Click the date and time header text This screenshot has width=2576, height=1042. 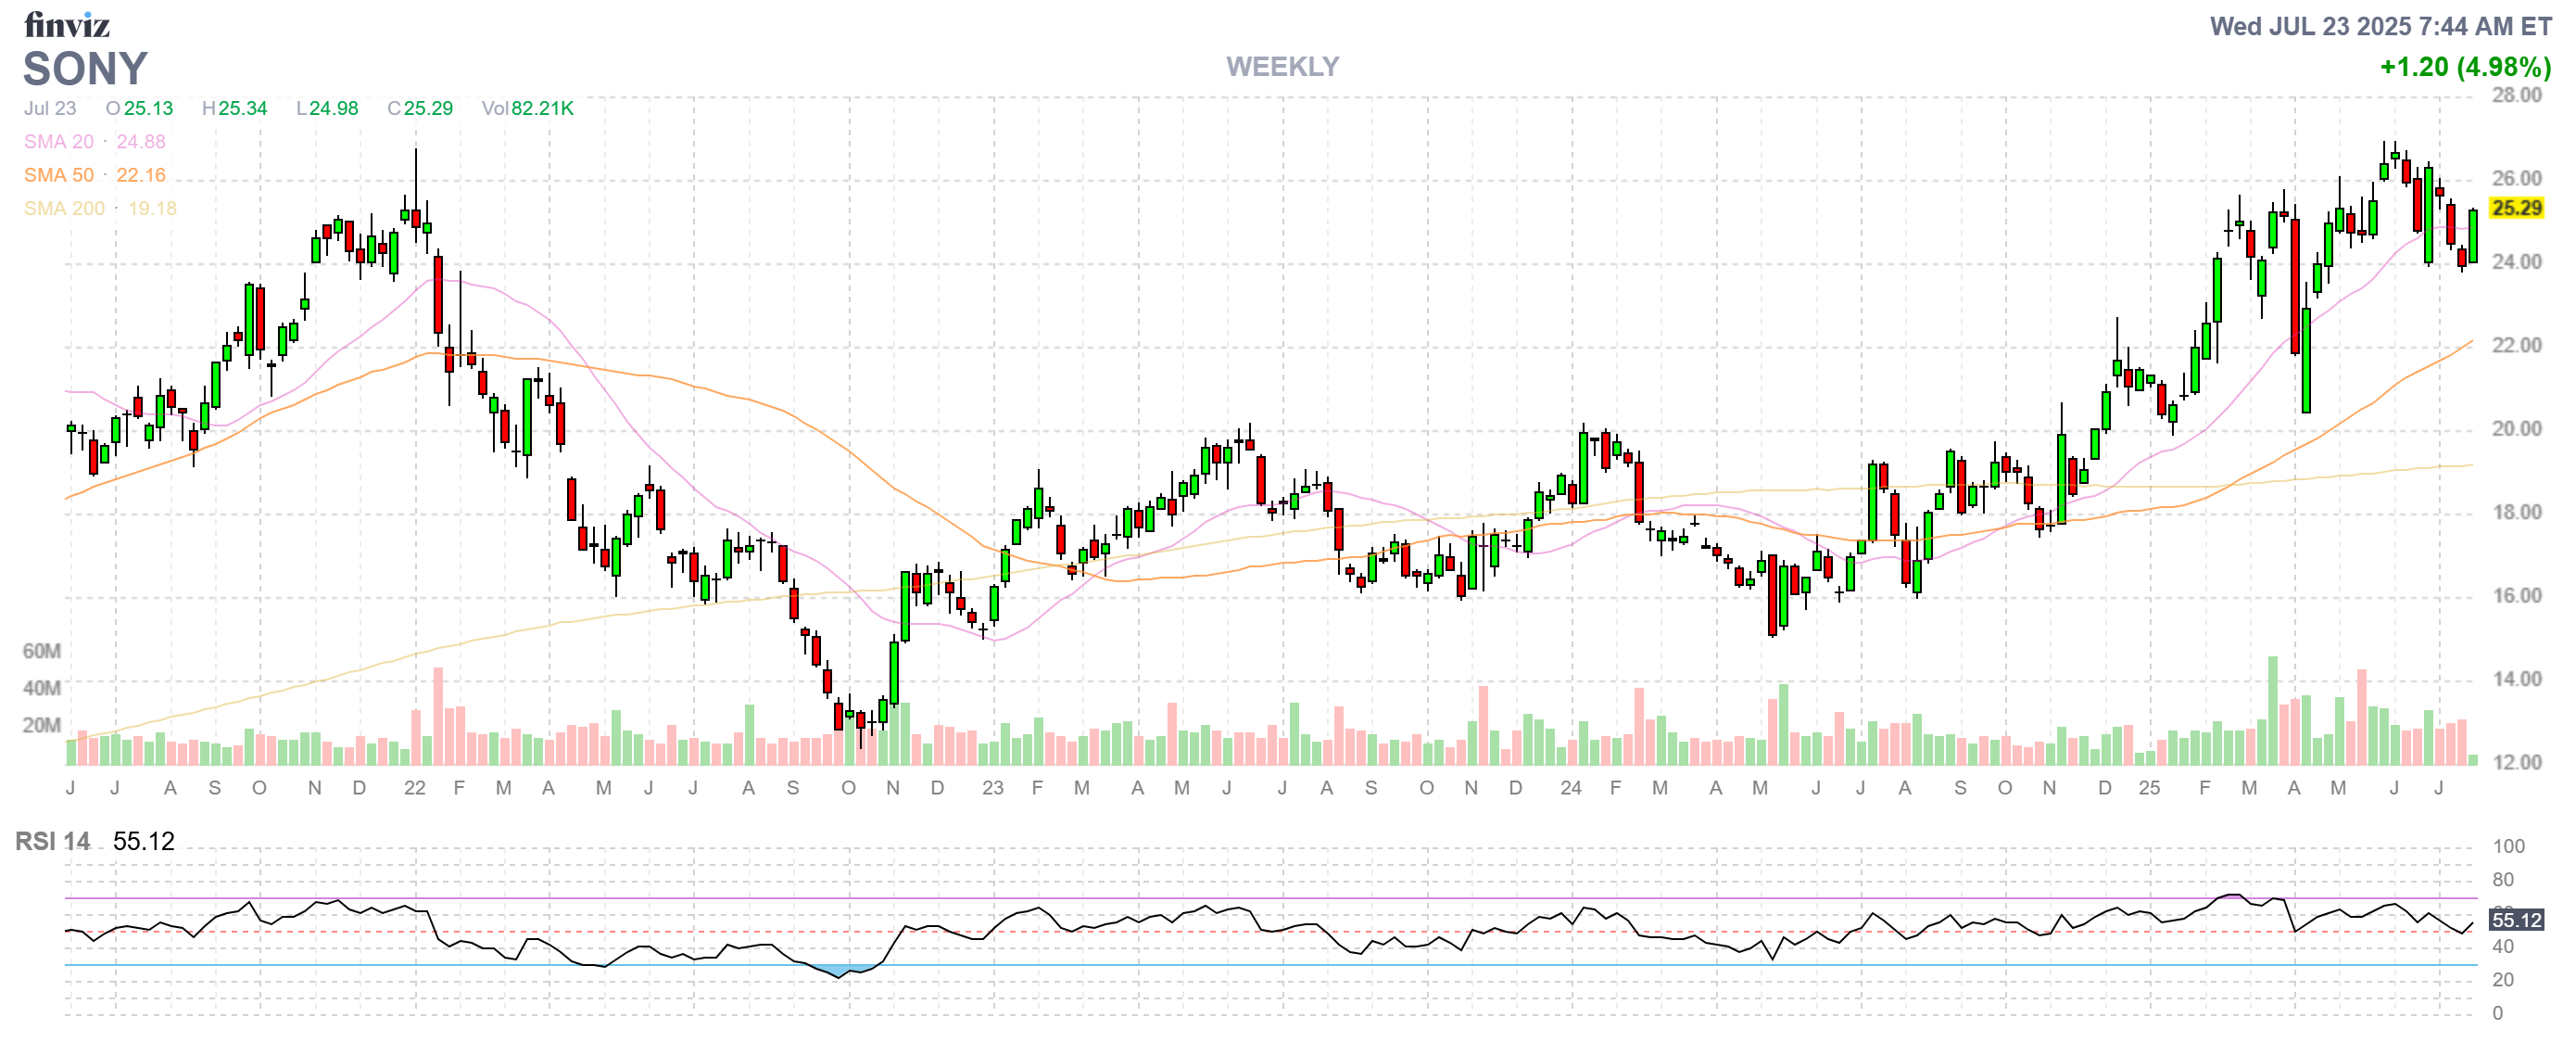pos(2380,26)
